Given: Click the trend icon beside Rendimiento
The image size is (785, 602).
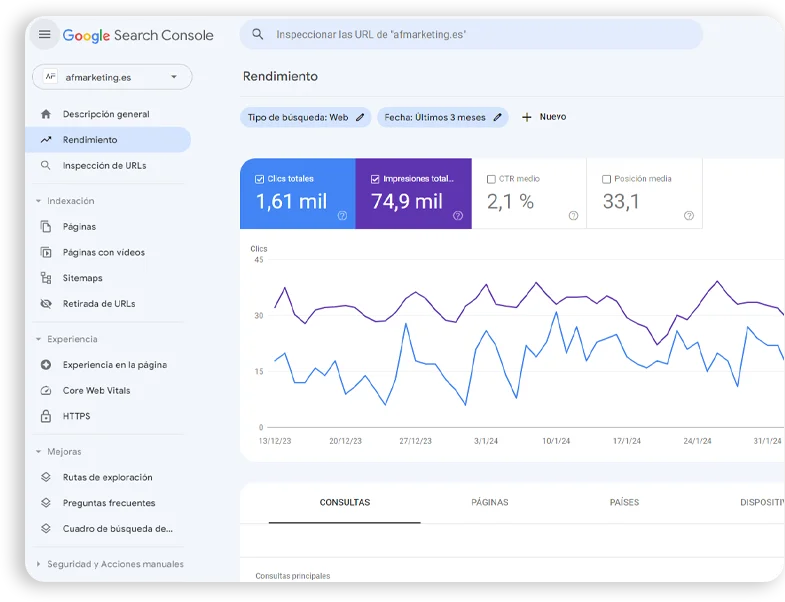Looking at the screenshot, I should tap(46, 140).
